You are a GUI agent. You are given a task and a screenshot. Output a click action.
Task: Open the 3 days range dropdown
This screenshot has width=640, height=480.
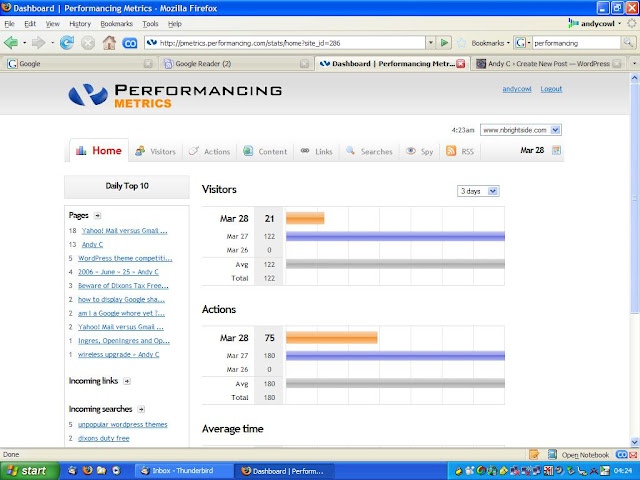coord(478,191)
